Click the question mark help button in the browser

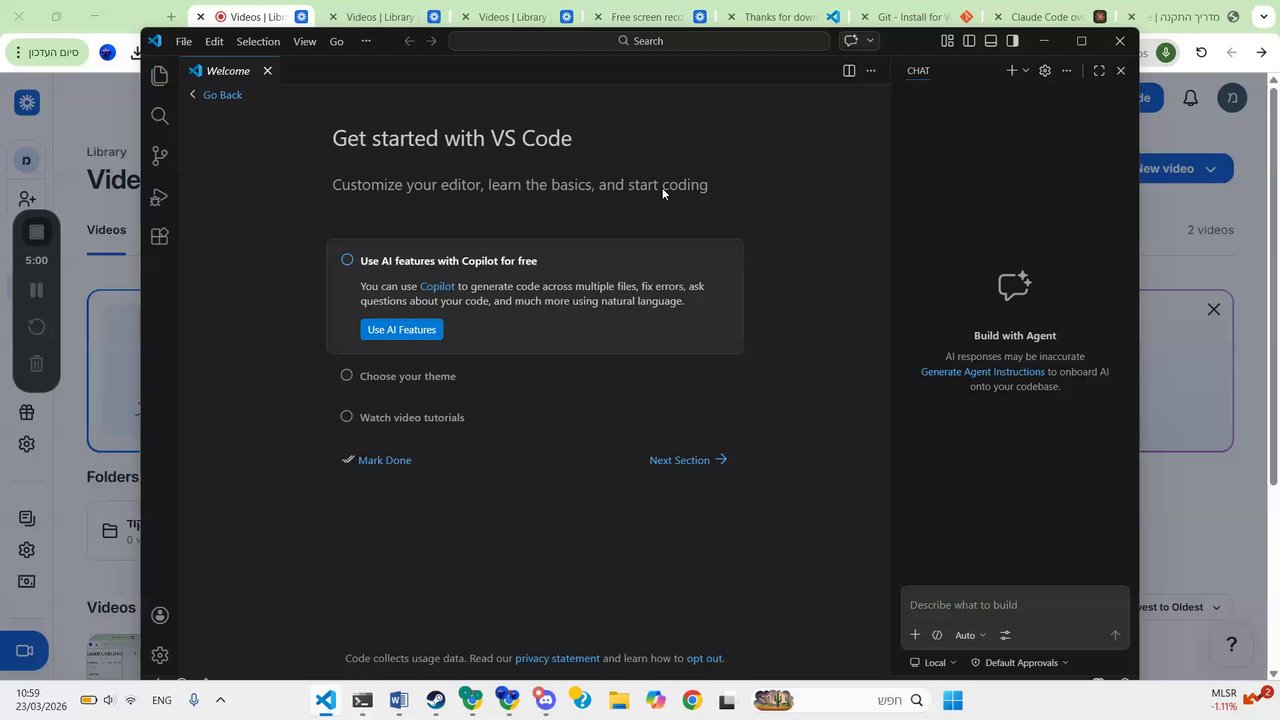click(1232, 644)
